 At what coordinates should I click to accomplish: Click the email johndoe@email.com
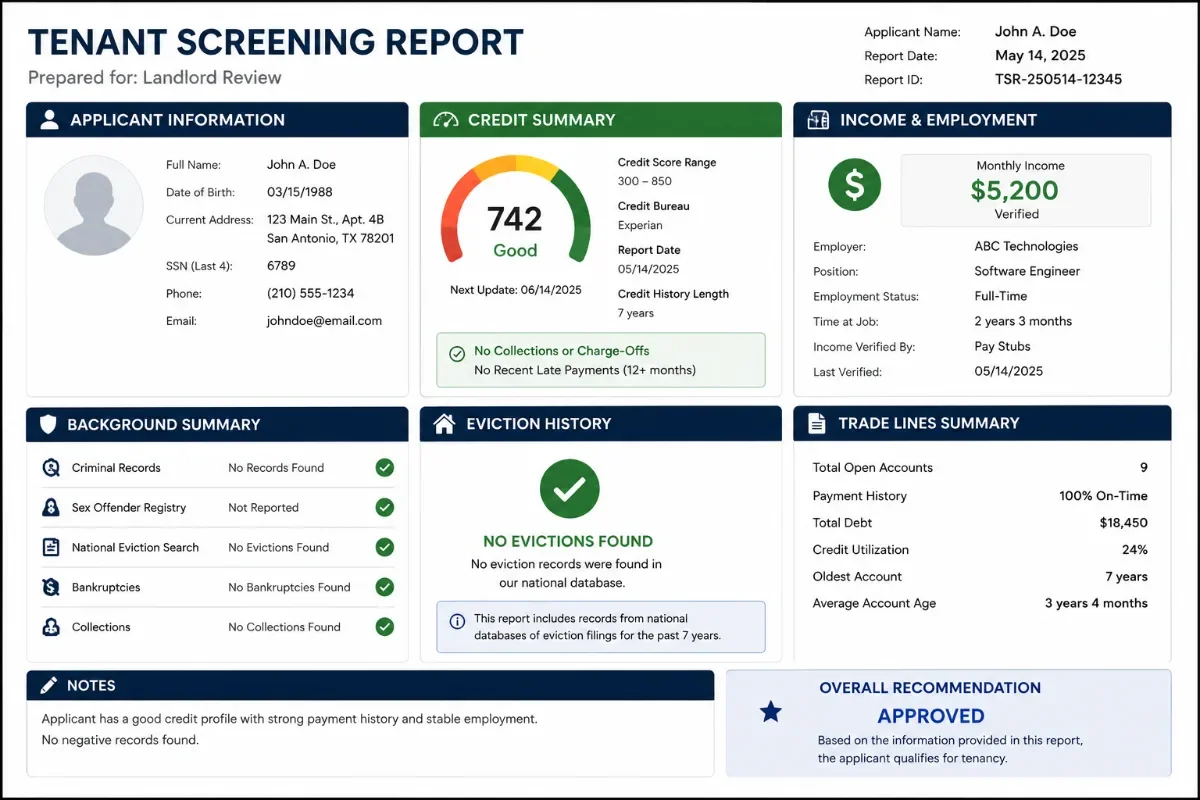coord(324,321)
